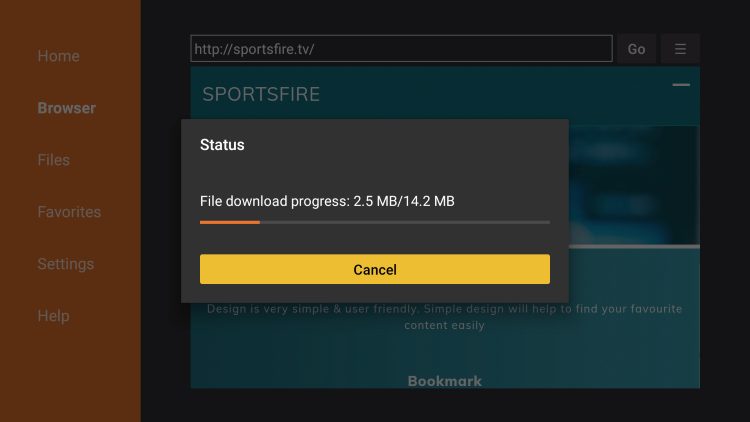Click the Bookmark heading on the web page
750x422 pixels.
point(445,381)
